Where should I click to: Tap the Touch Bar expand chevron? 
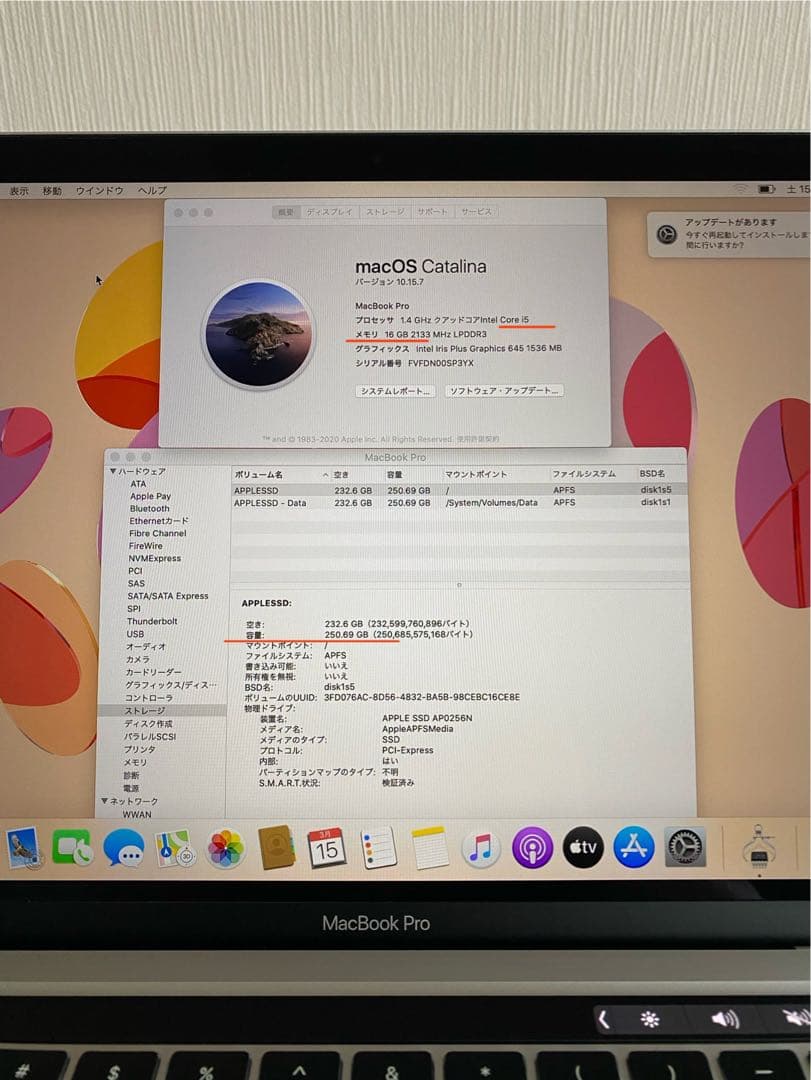[x=604, y=1018]
